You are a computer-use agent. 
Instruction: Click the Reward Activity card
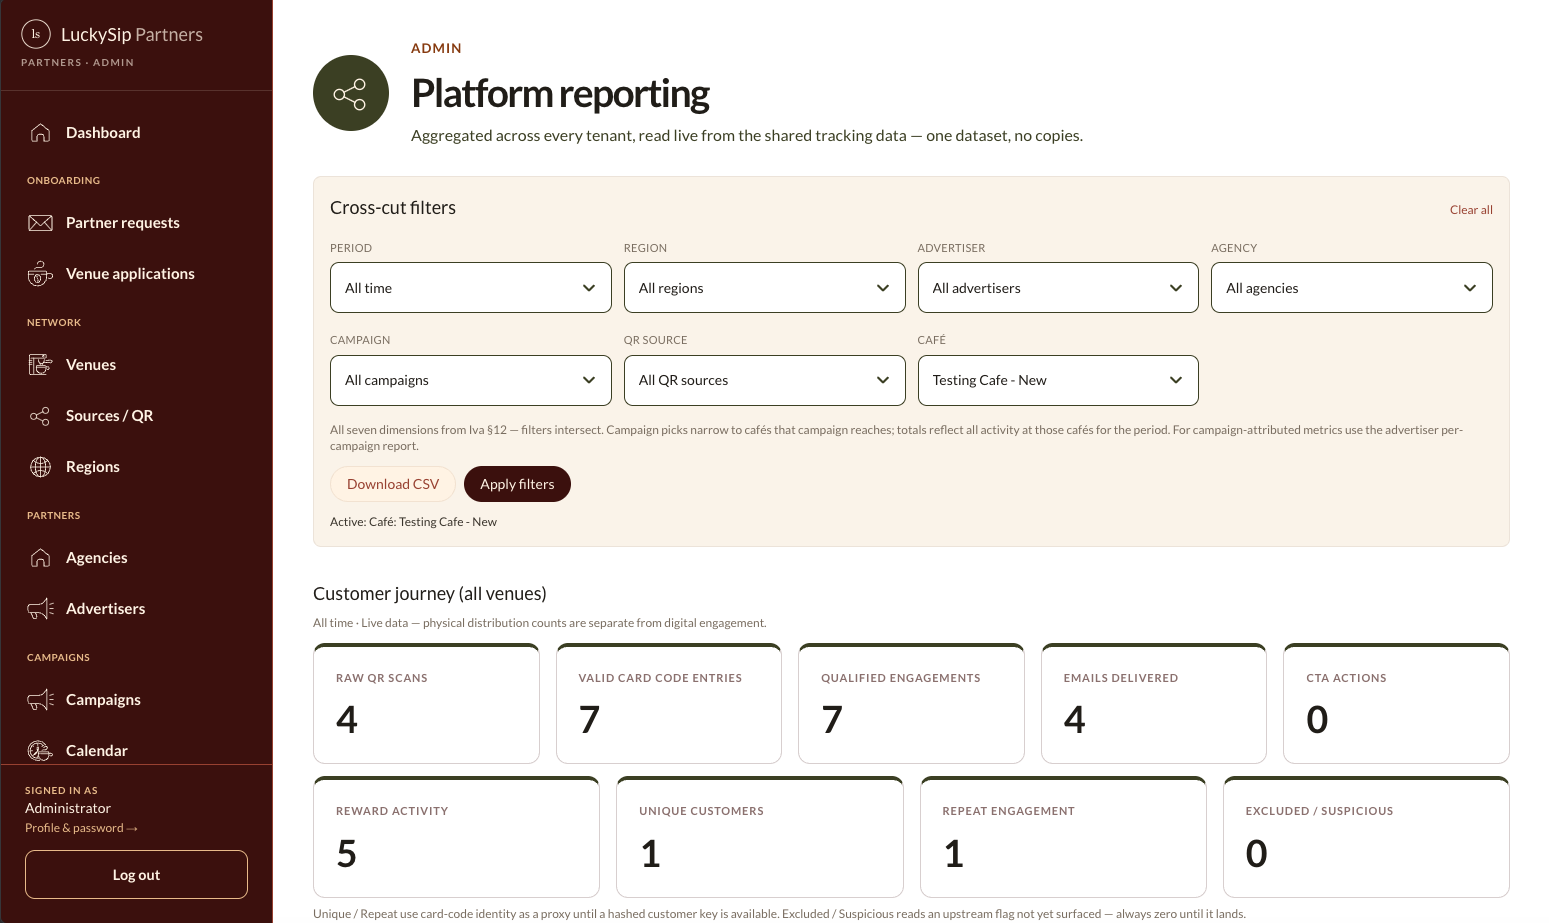[x=456, y=837]
